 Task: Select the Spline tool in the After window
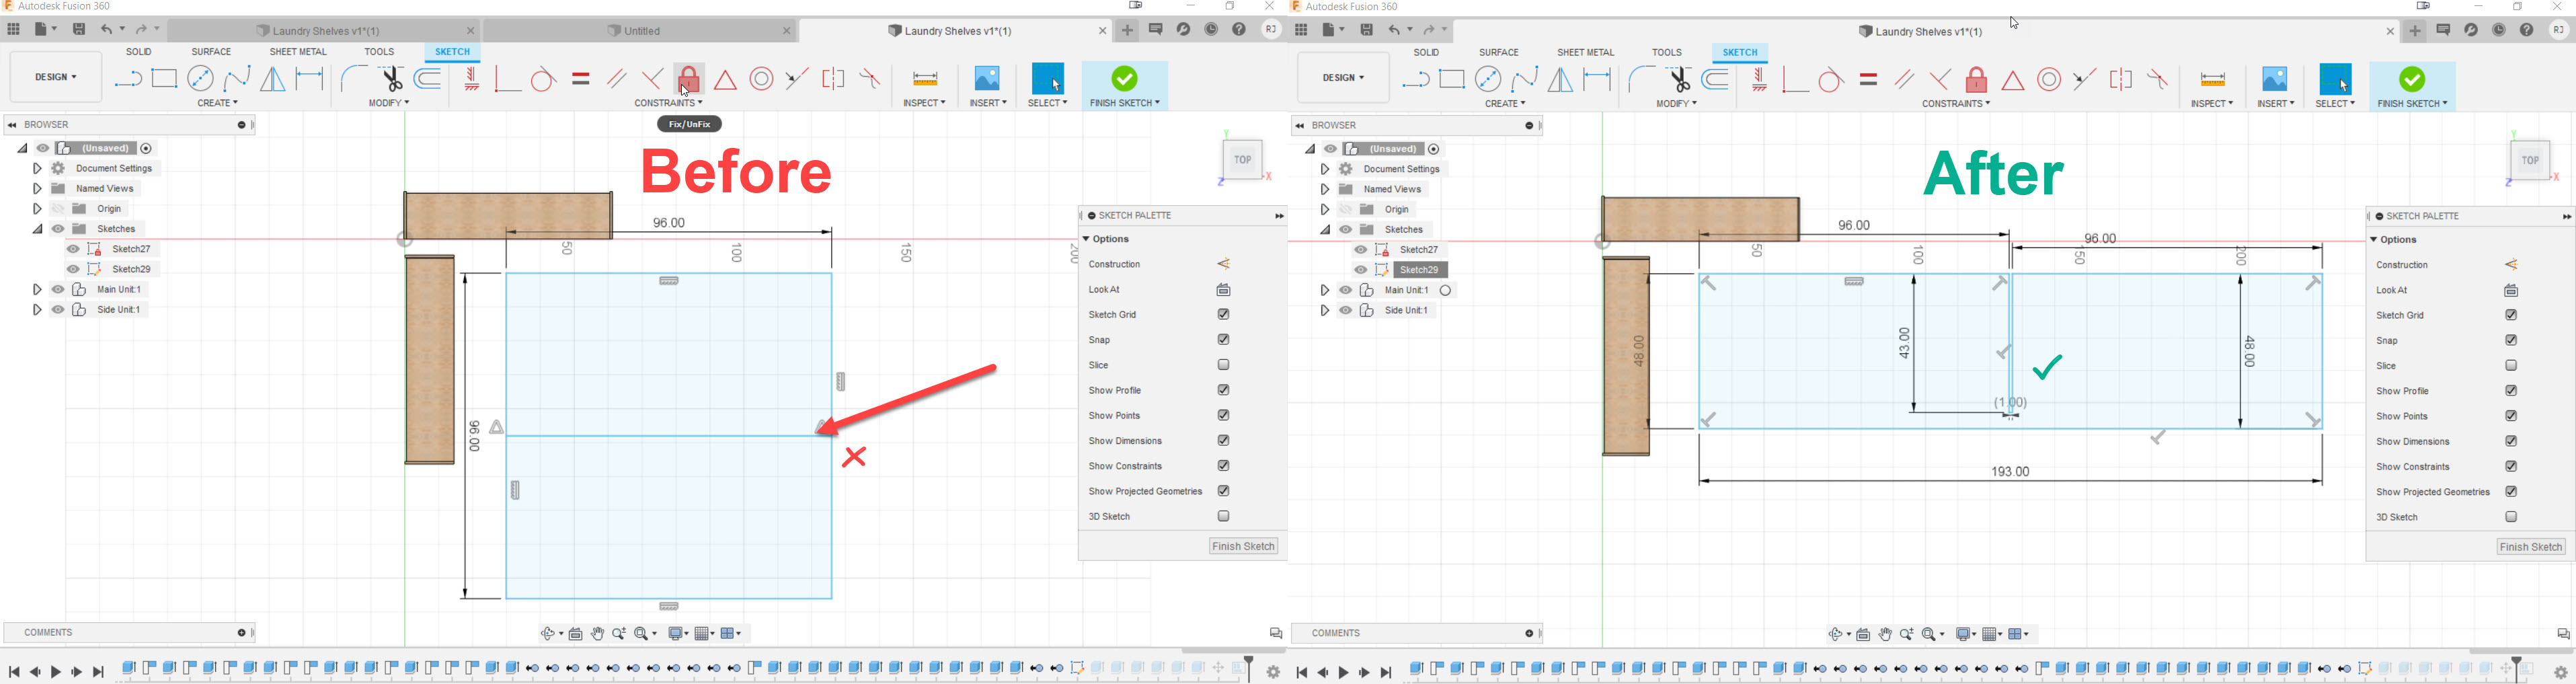click(x=1524, y=80)
